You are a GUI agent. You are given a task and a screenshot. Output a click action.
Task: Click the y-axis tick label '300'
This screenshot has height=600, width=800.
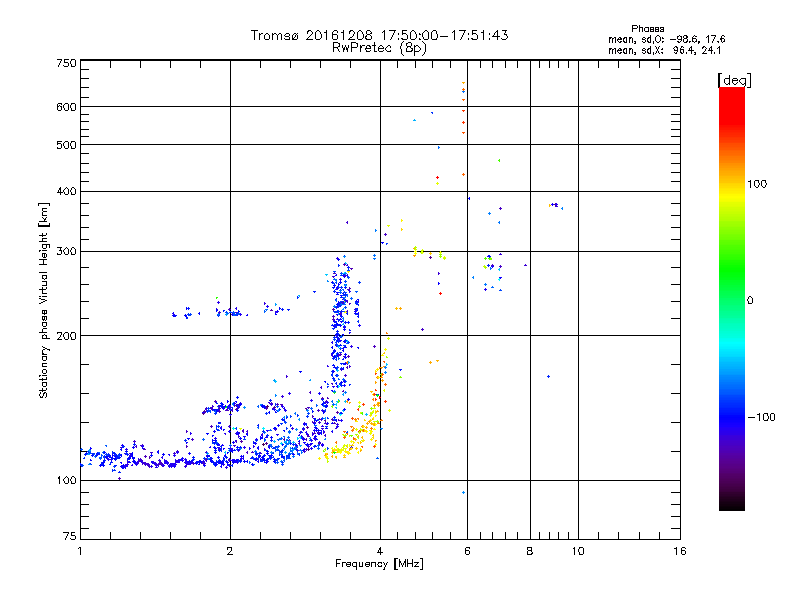[x=67, y=252]
